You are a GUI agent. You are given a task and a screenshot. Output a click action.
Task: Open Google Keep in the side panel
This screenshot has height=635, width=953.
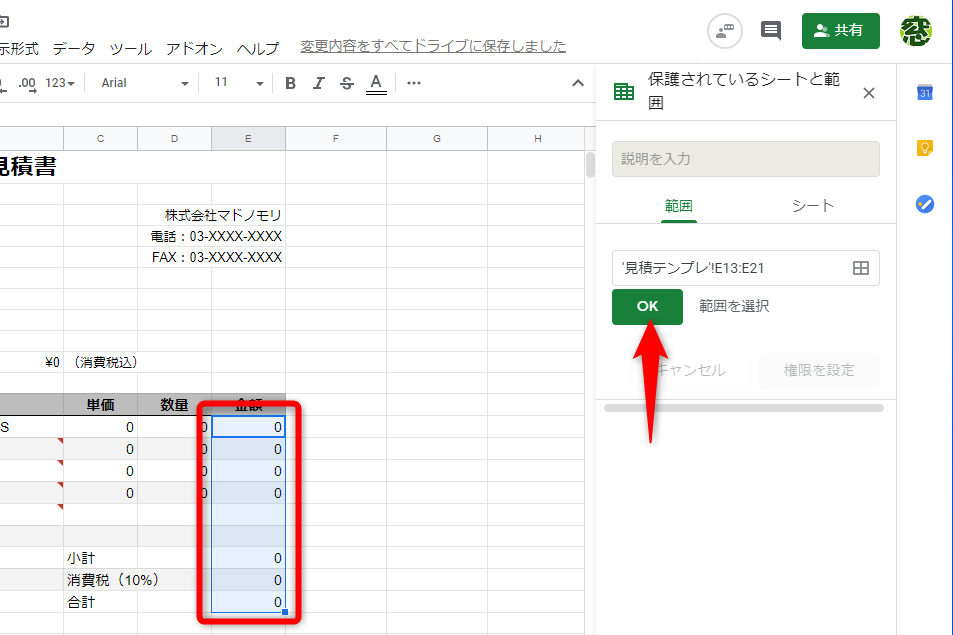click(925, 146)
